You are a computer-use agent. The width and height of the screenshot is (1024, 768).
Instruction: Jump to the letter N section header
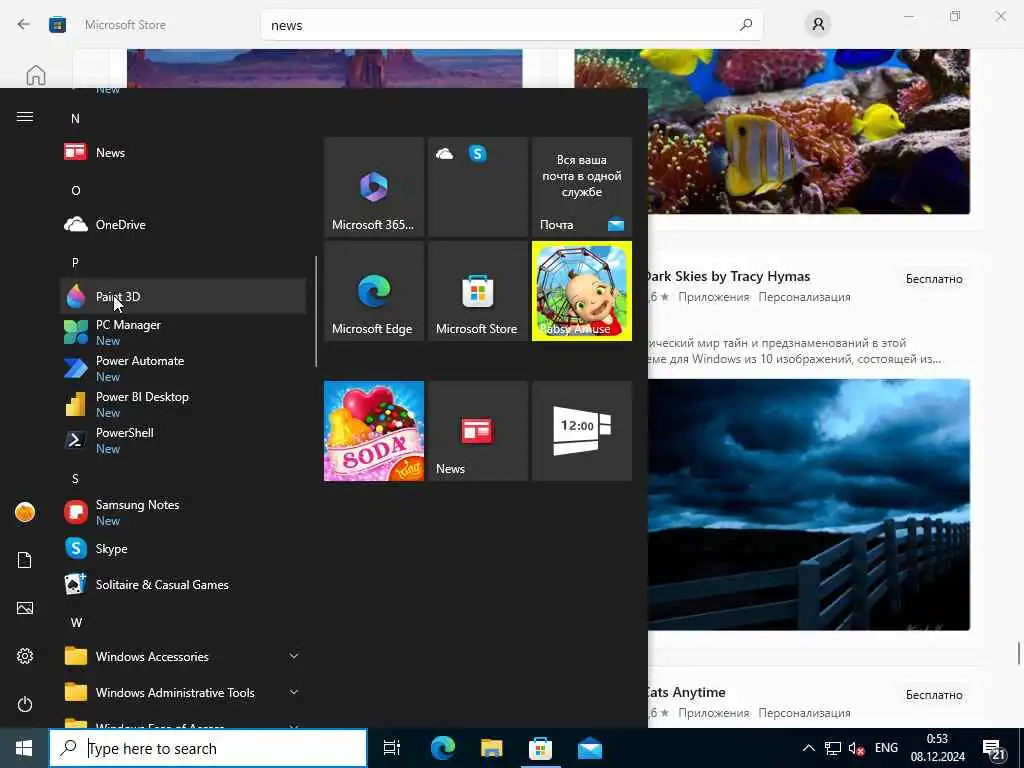[x=75, y=119]
